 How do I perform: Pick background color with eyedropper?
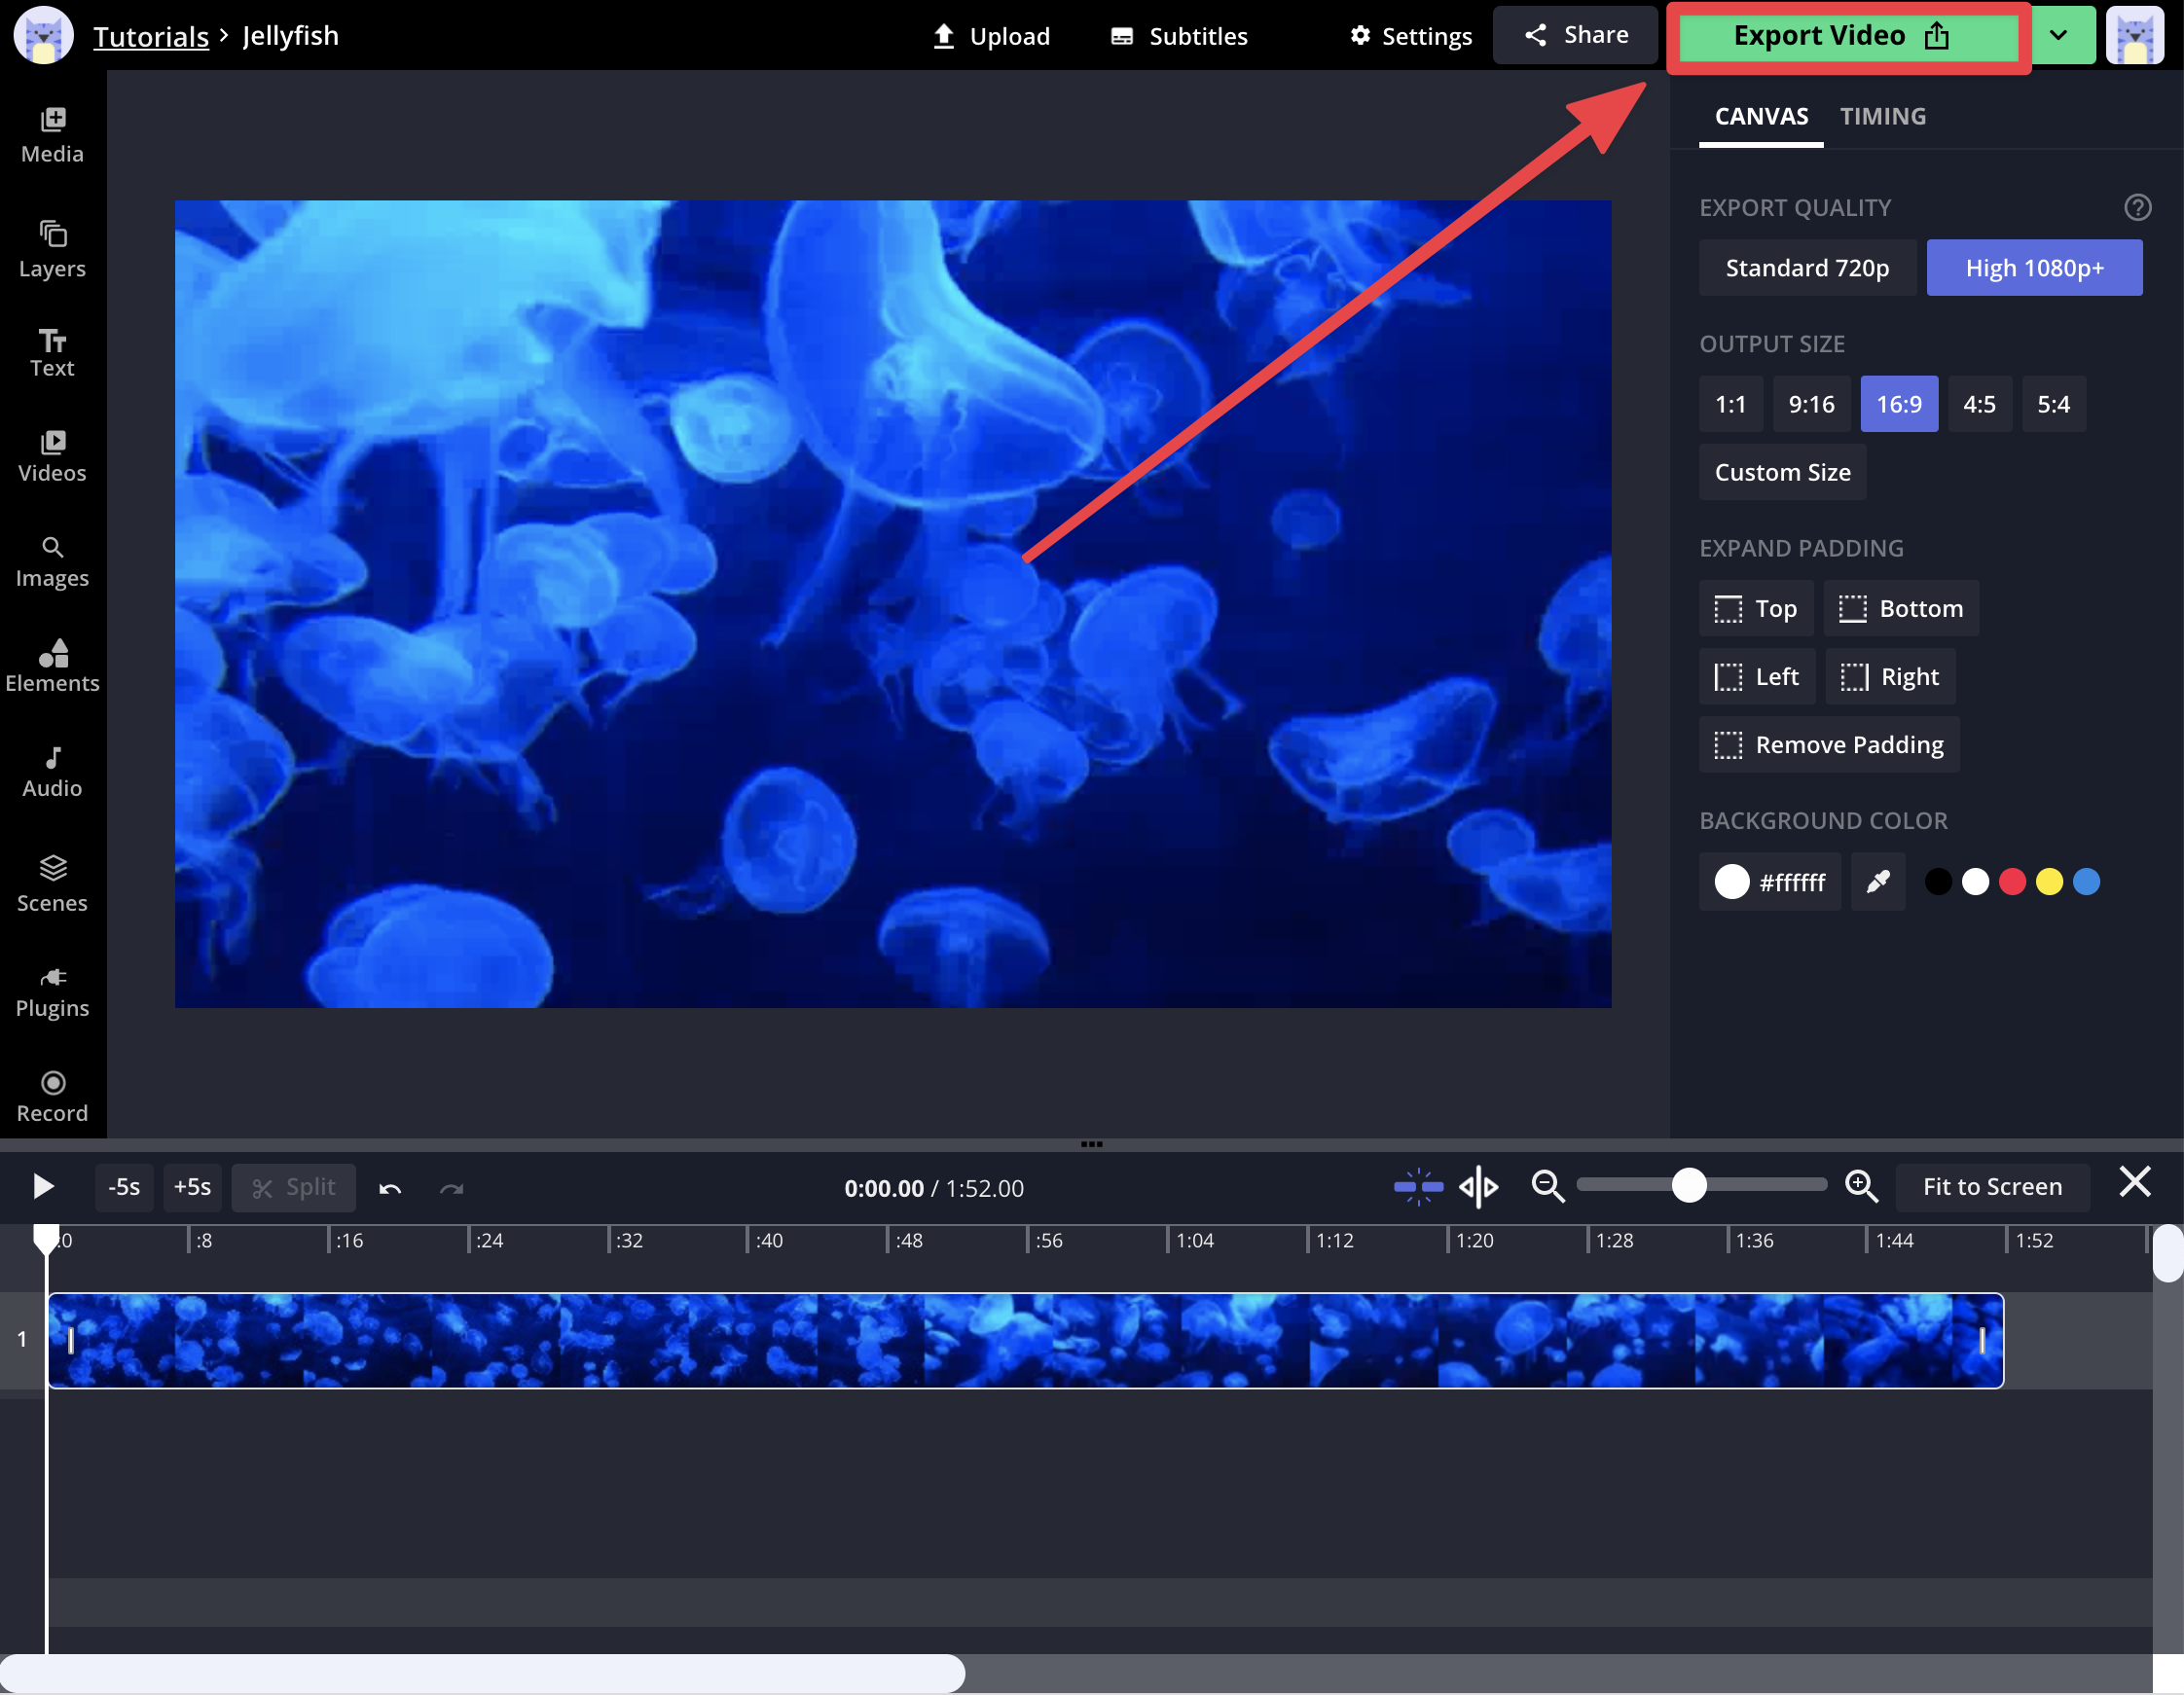pyautogui.click(x=1877, y=882)
